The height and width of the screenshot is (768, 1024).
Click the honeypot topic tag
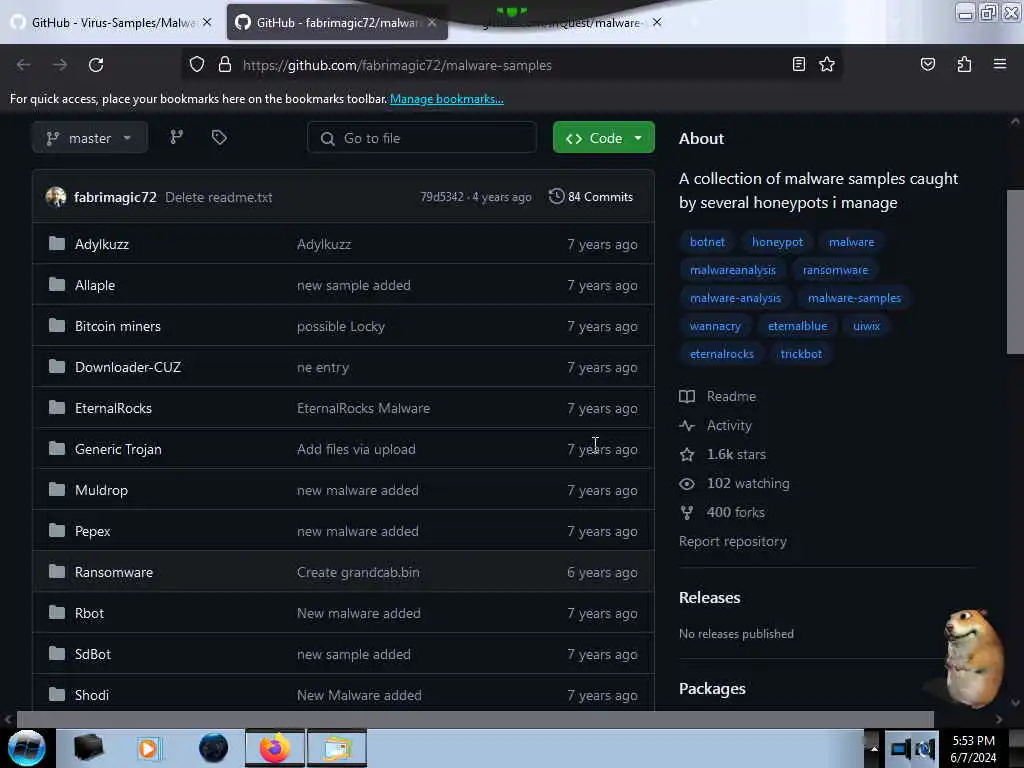click(777, 242)
